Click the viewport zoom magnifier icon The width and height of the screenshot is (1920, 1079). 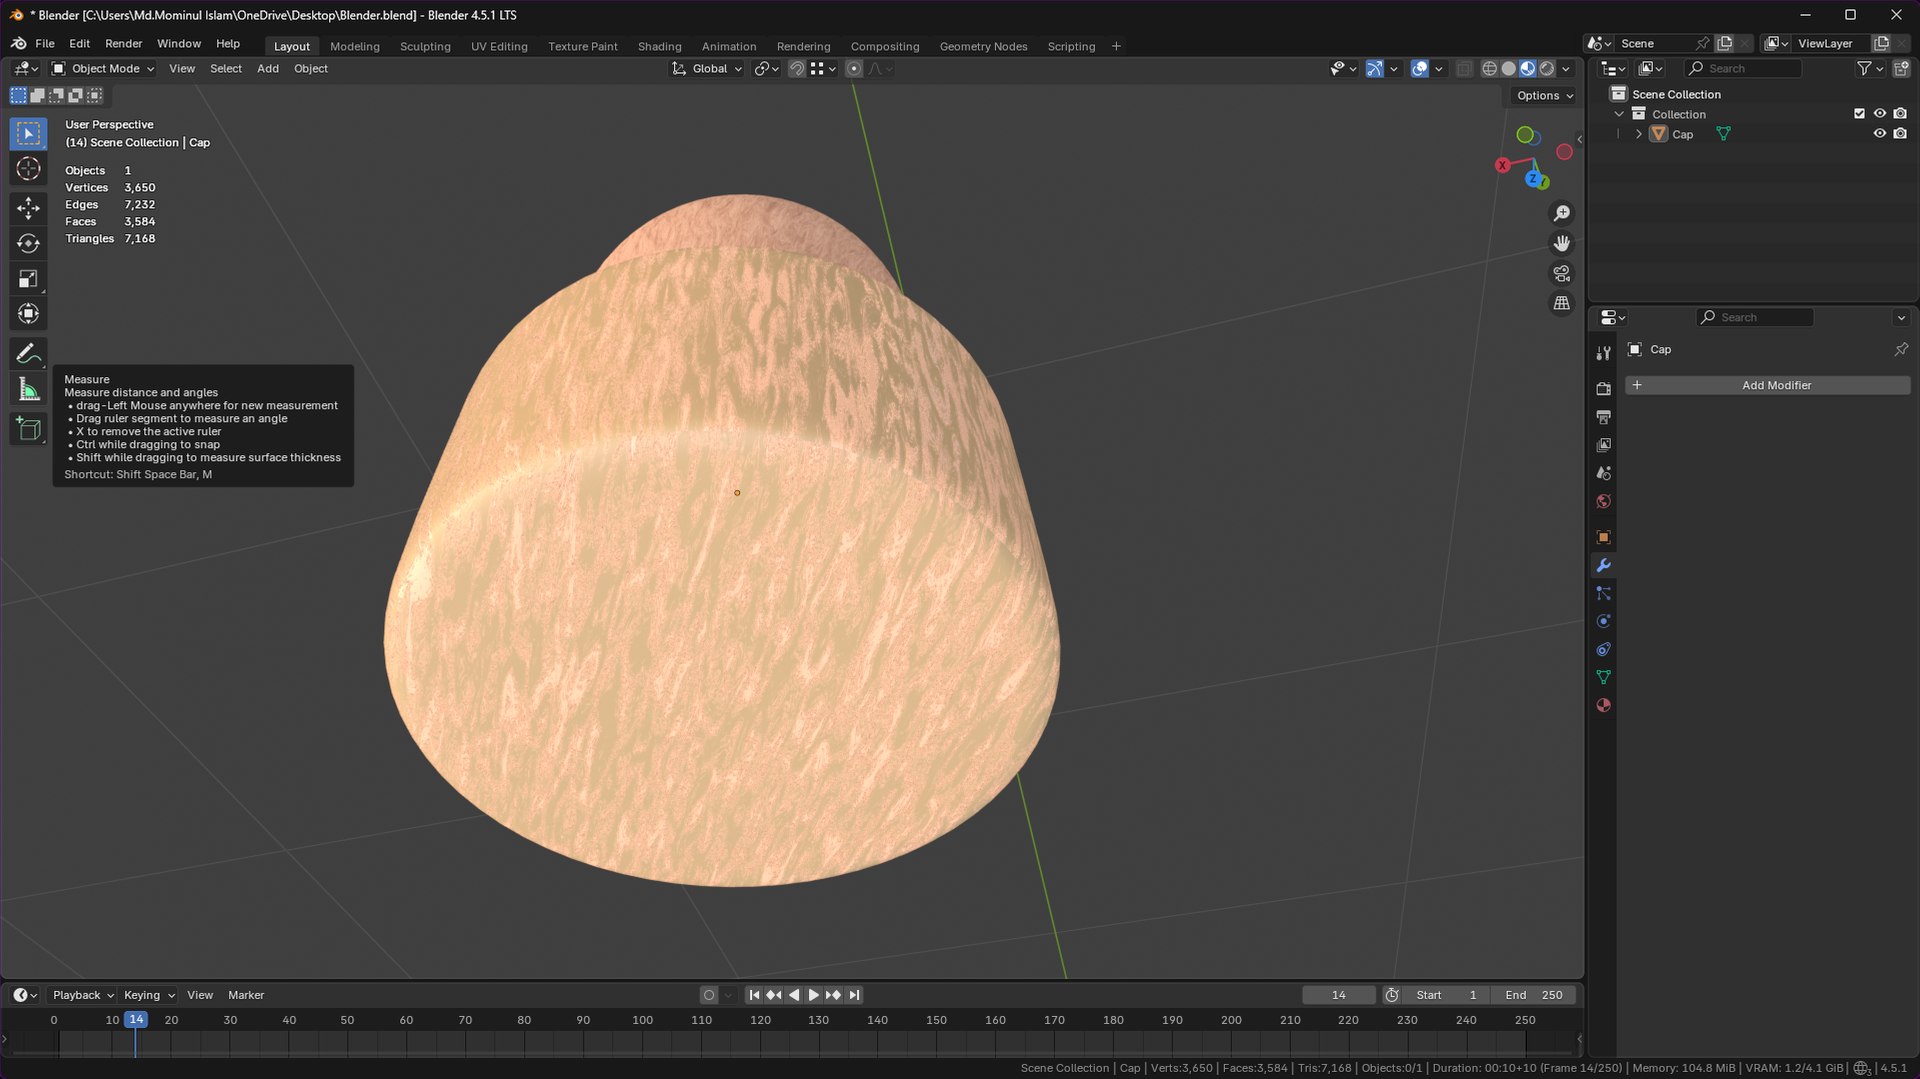pos(1561,213)
